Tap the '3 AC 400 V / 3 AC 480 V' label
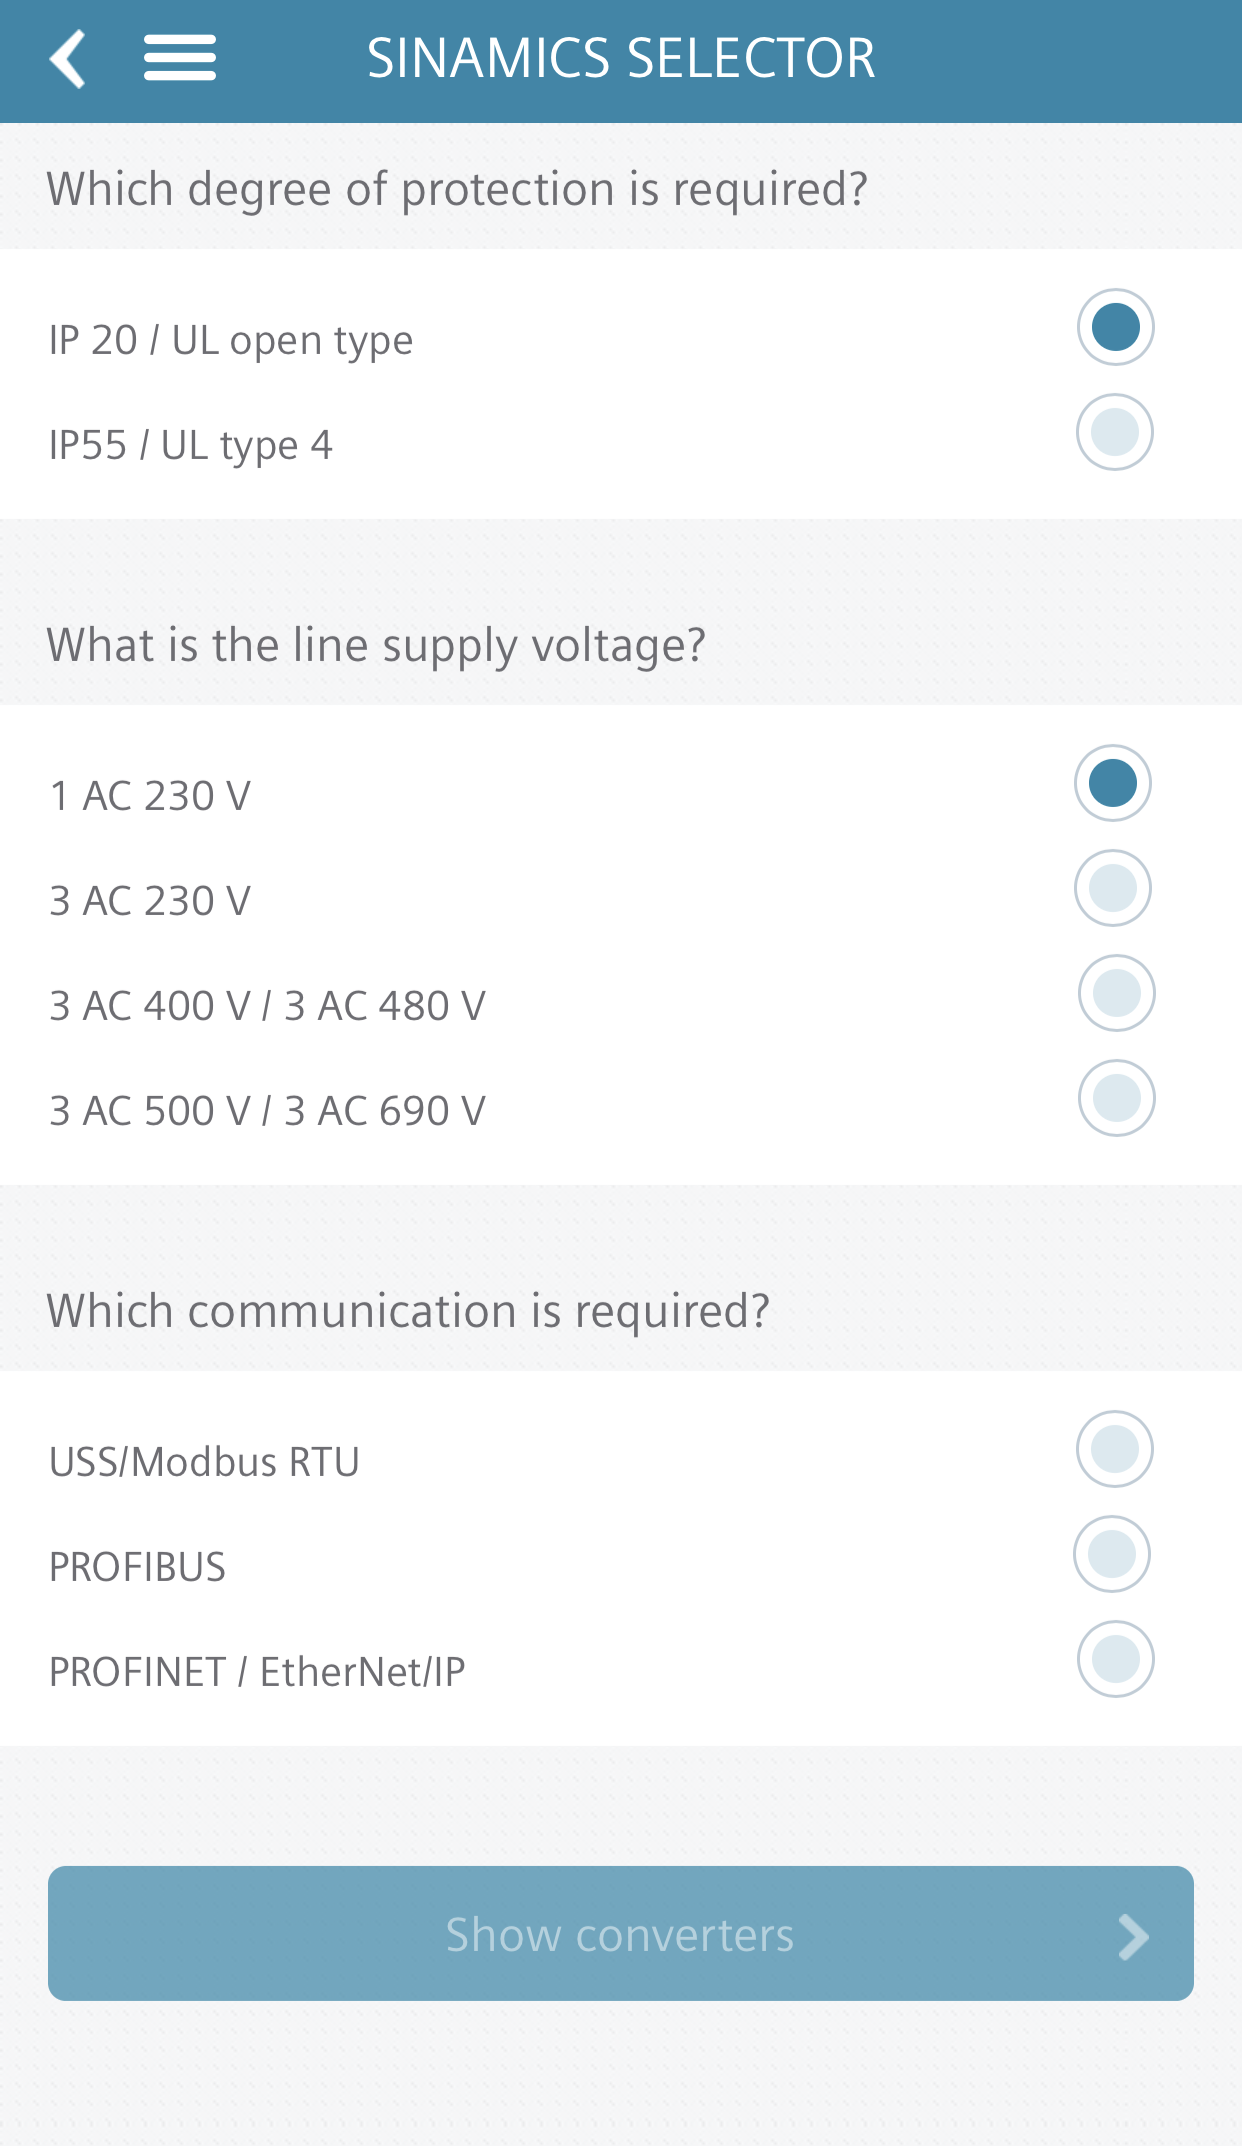 (x=268, y=1006)
